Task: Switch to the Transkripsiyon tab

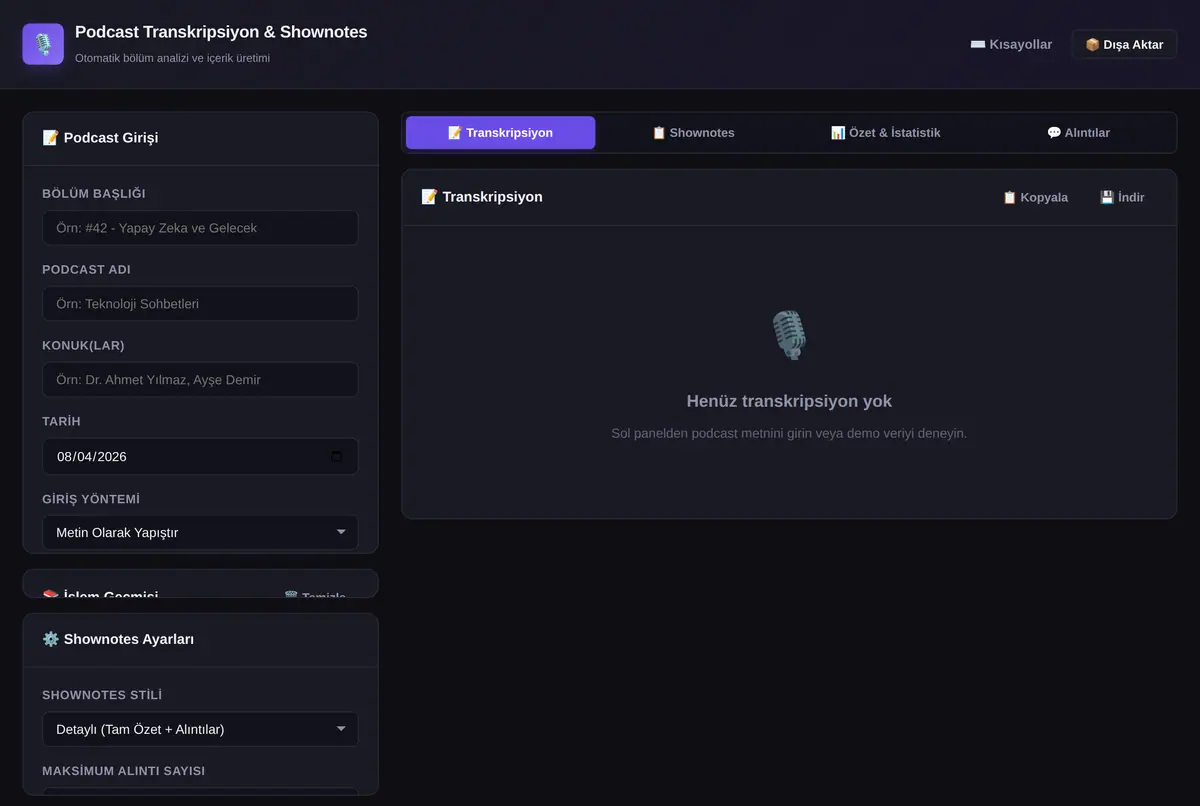Action: point(500,133)
